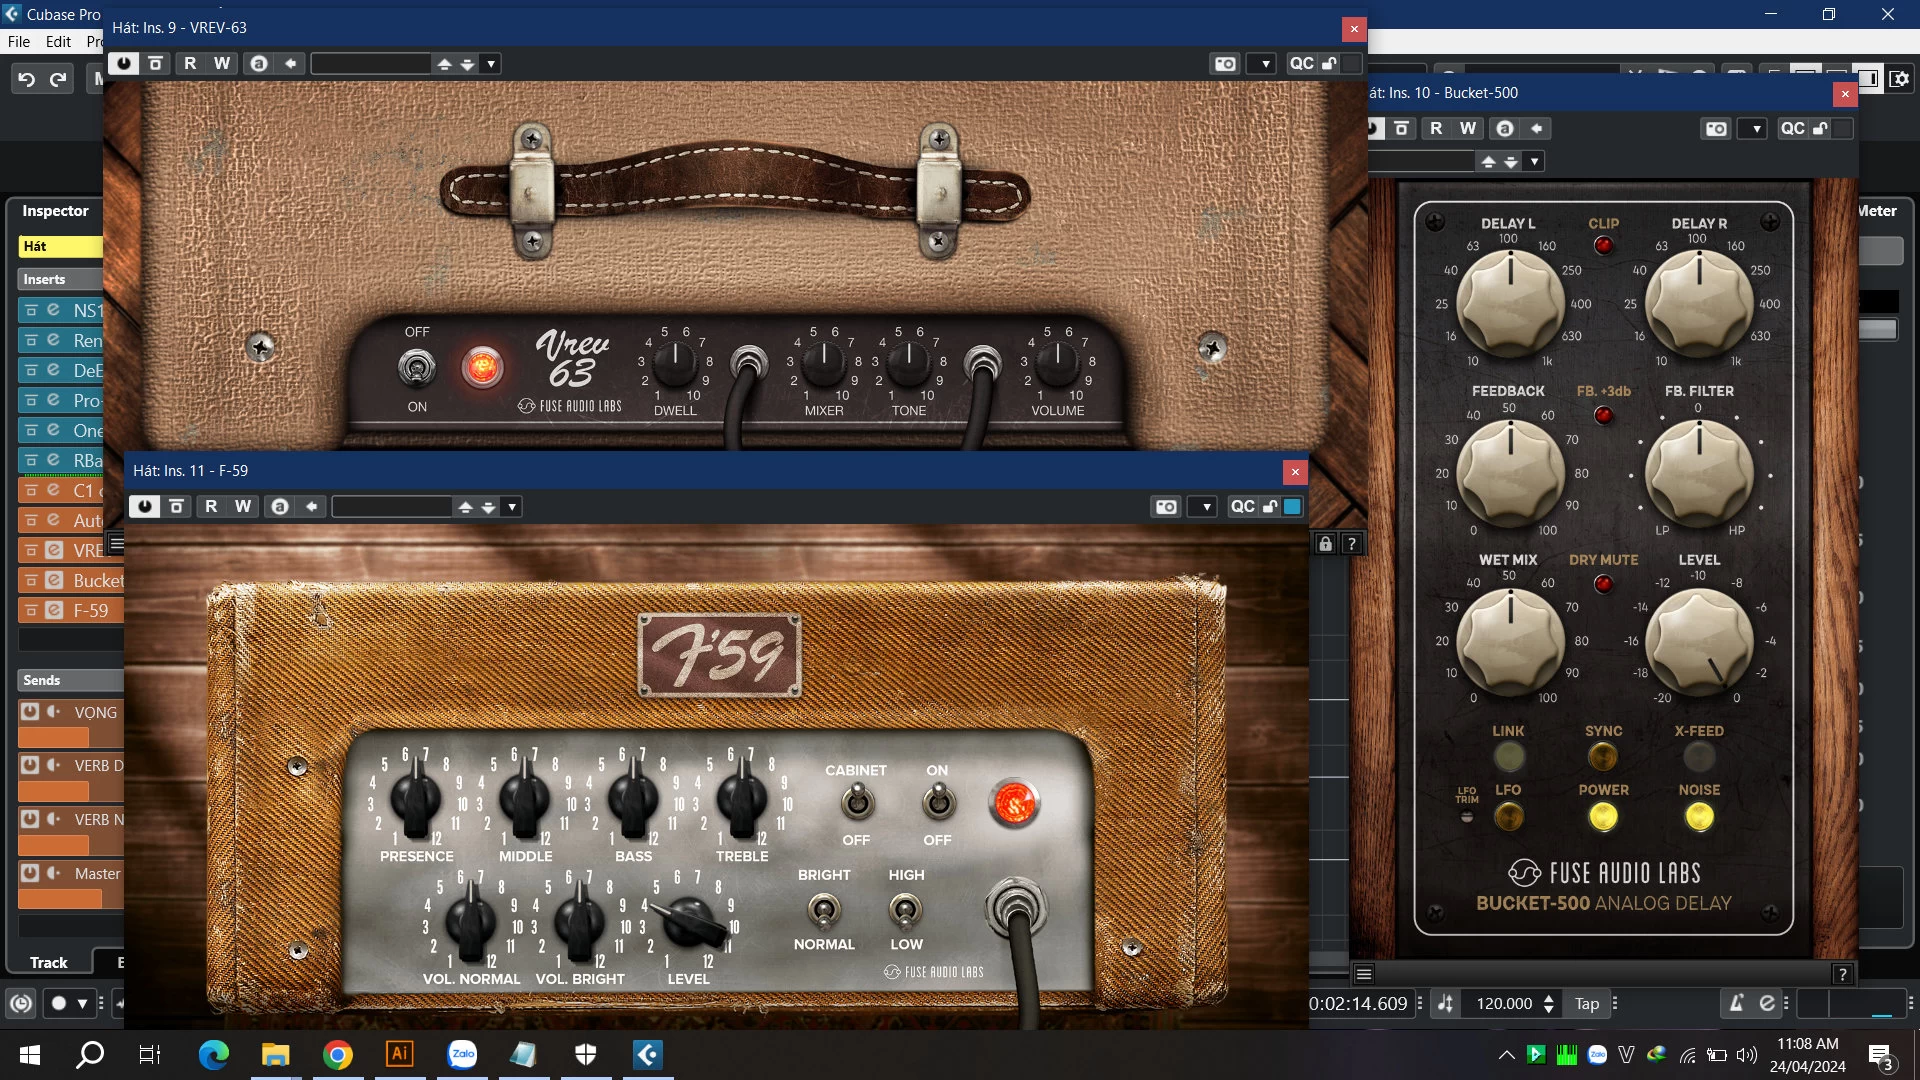Click the tempo value 120.000 field
The height and width of the screenshot is (1080, 1920).
[1504, 1004]
